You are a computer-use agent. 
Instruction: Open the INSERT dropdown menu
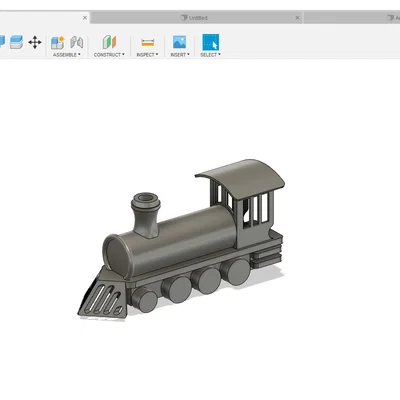click(180, 55)
